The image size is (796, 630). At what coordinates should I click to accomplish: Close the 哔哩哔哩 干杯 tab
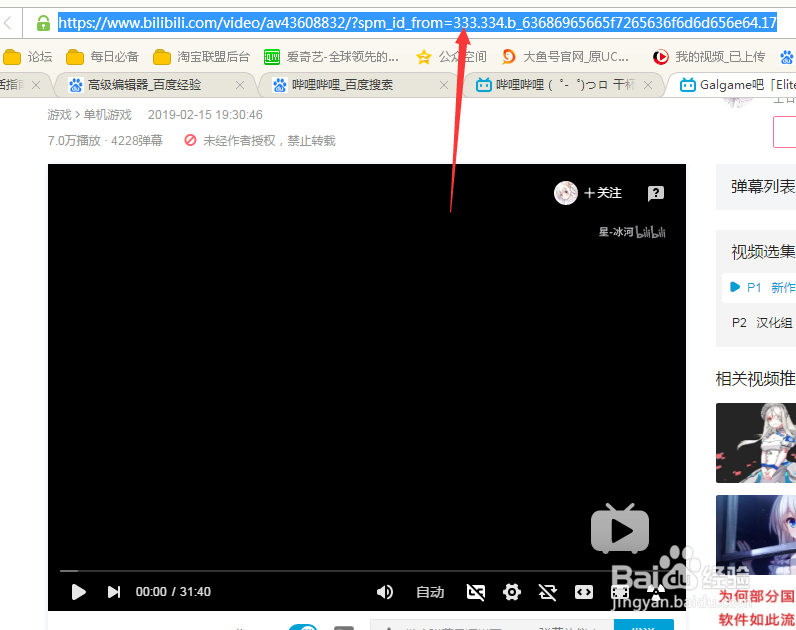[648, 85]
